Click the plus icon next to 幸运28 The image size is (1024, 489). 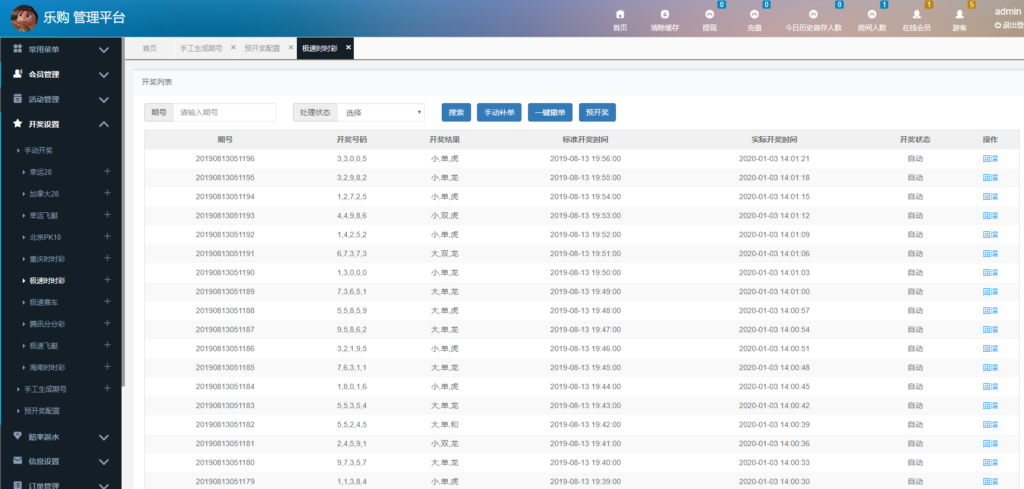pyautogui.click(x=107, y=172)
